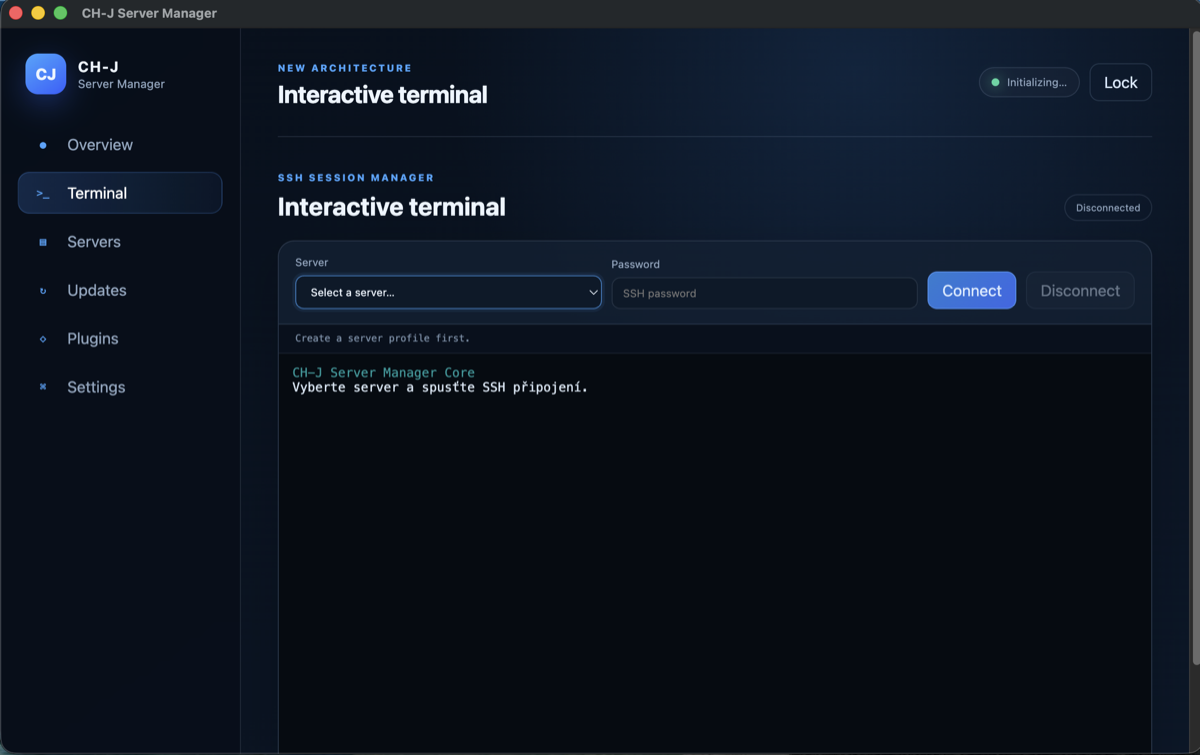Click 'Create a server profile first.' hint text
This screenshot has height=755, width=1200.
382,338
